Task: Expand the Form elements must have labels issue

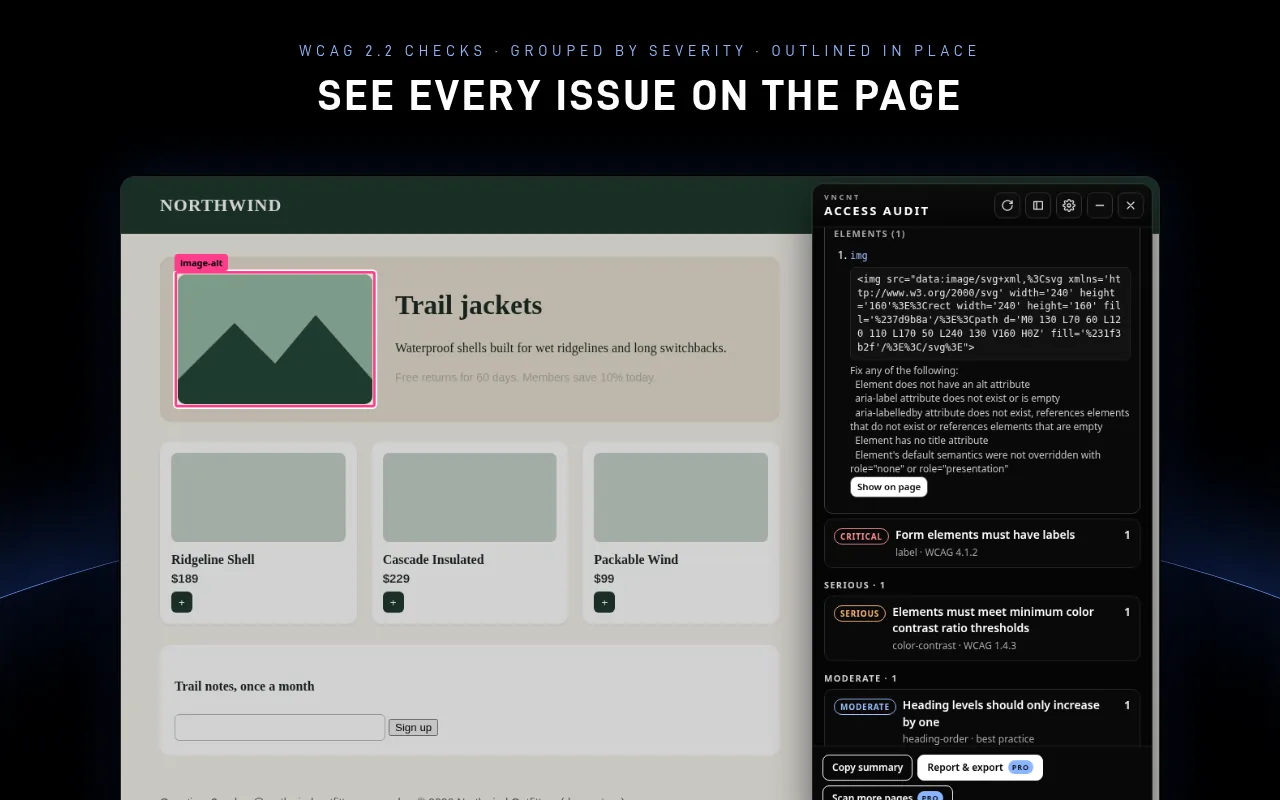Action: (982, 543)
